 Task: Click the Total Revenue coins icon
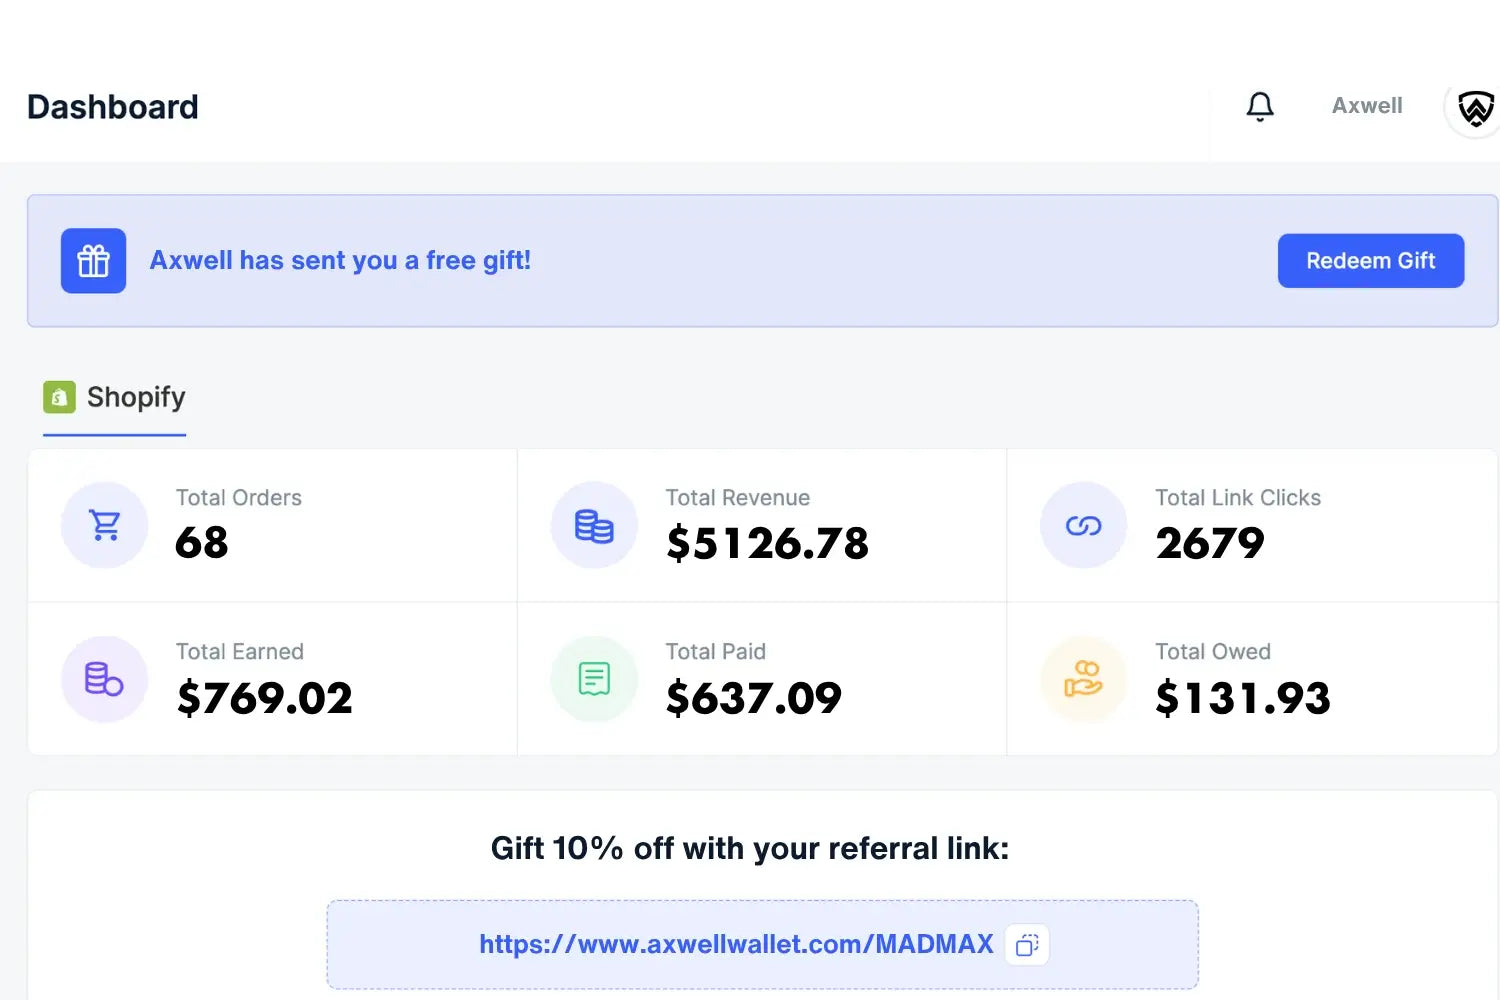(x=594, y=525)
